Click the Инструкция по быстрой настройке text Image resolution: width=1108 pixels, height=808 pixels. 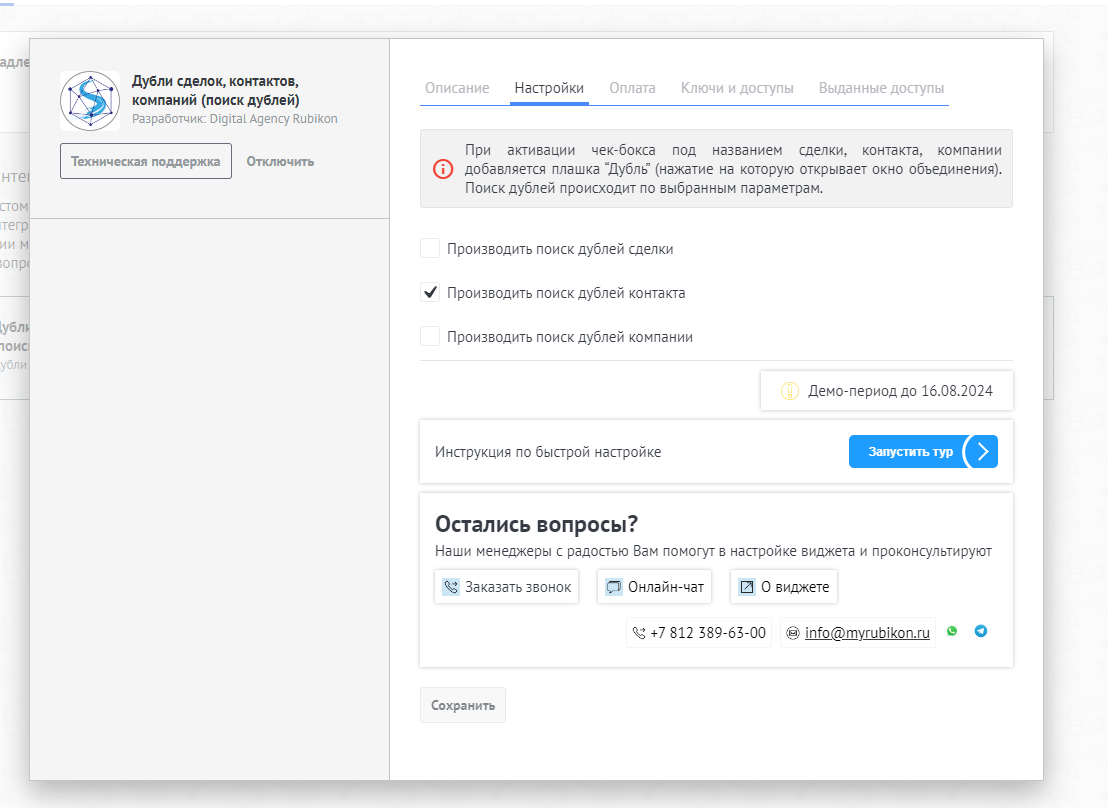tap(548, 452)
